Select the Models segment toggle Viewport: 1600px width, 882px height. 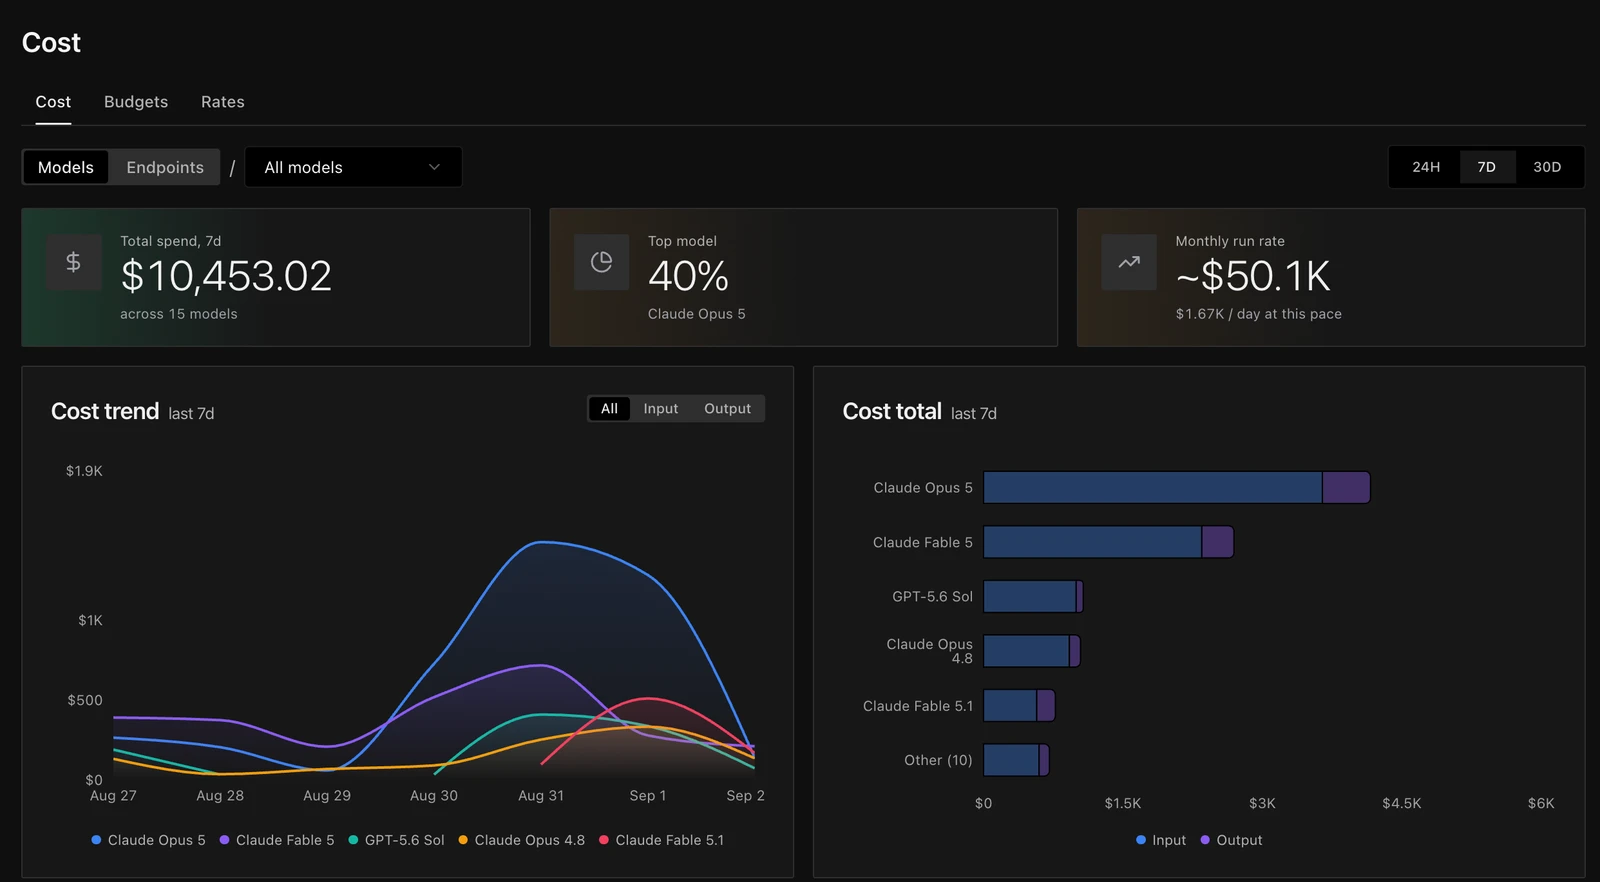pyautogui.click(x=66, y=167)
